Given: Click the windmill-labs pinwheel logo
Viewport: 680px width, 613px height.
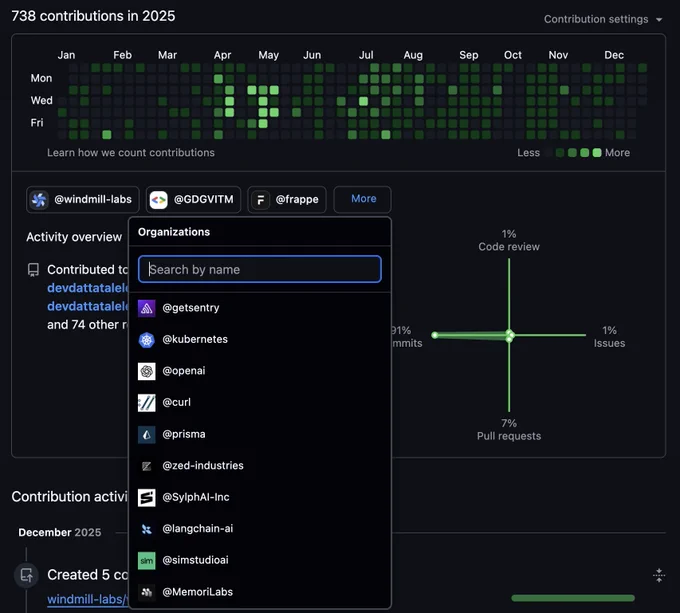Looking at the screenshot, I should (39, 199).
